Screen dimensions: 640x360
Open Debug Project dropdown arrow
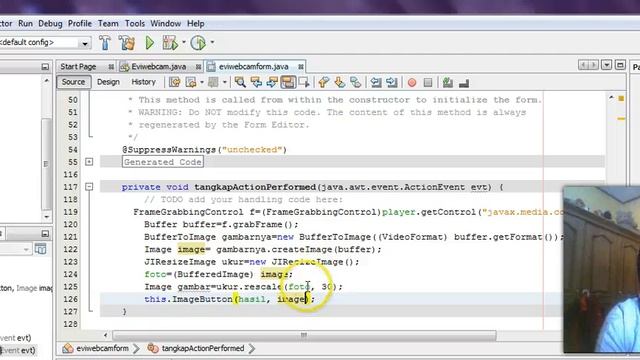point(184,42)
